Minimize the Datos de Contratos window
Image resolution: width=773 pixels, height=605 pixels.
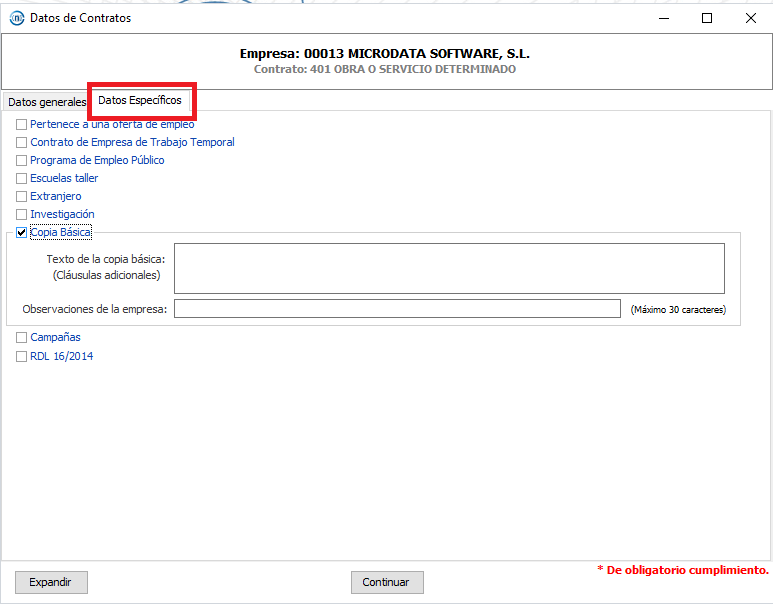coord(663,18)
